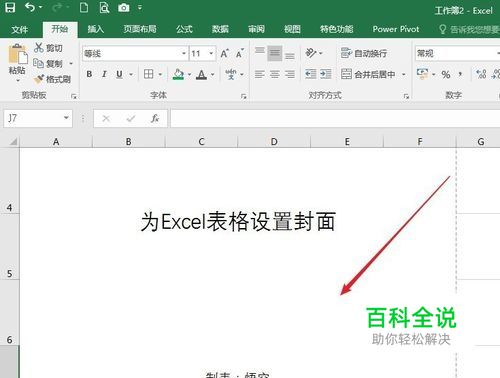Viewport: 500px width, 378px height.
Task: Open the clipboard pane dialog launcher
Action: (x=74, y=96)
